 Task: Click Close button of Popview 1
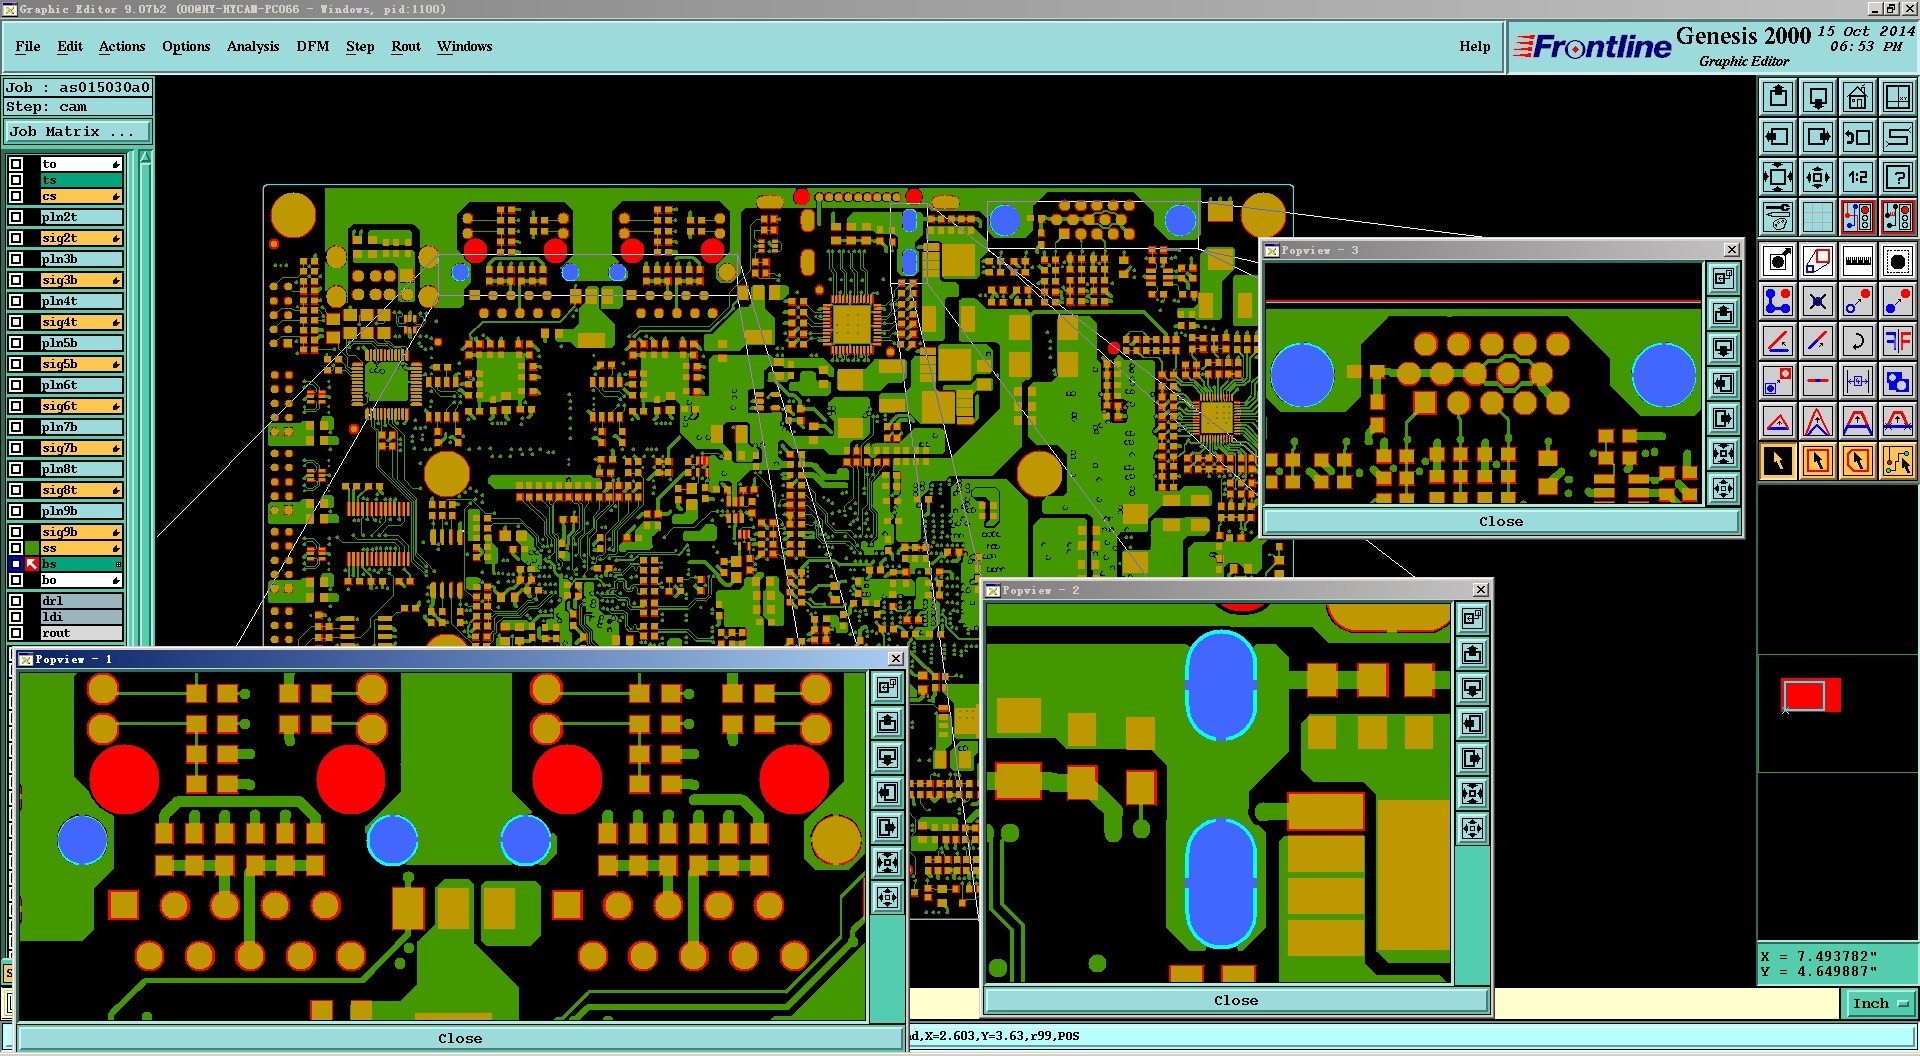(x=460, y=1038)
